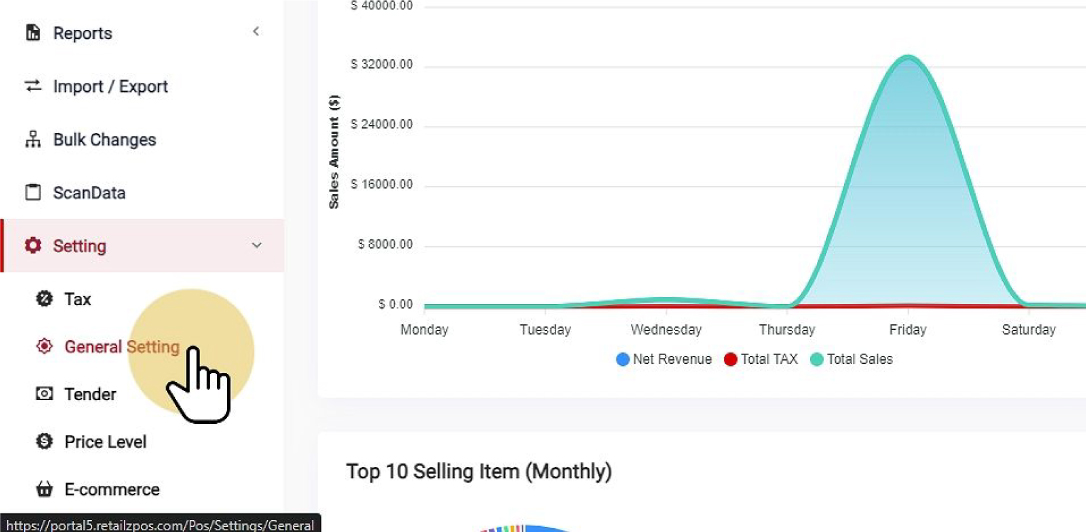Click the Tax percent badge icon
Screen dimensions: 1086x532
tap(44, 298)
